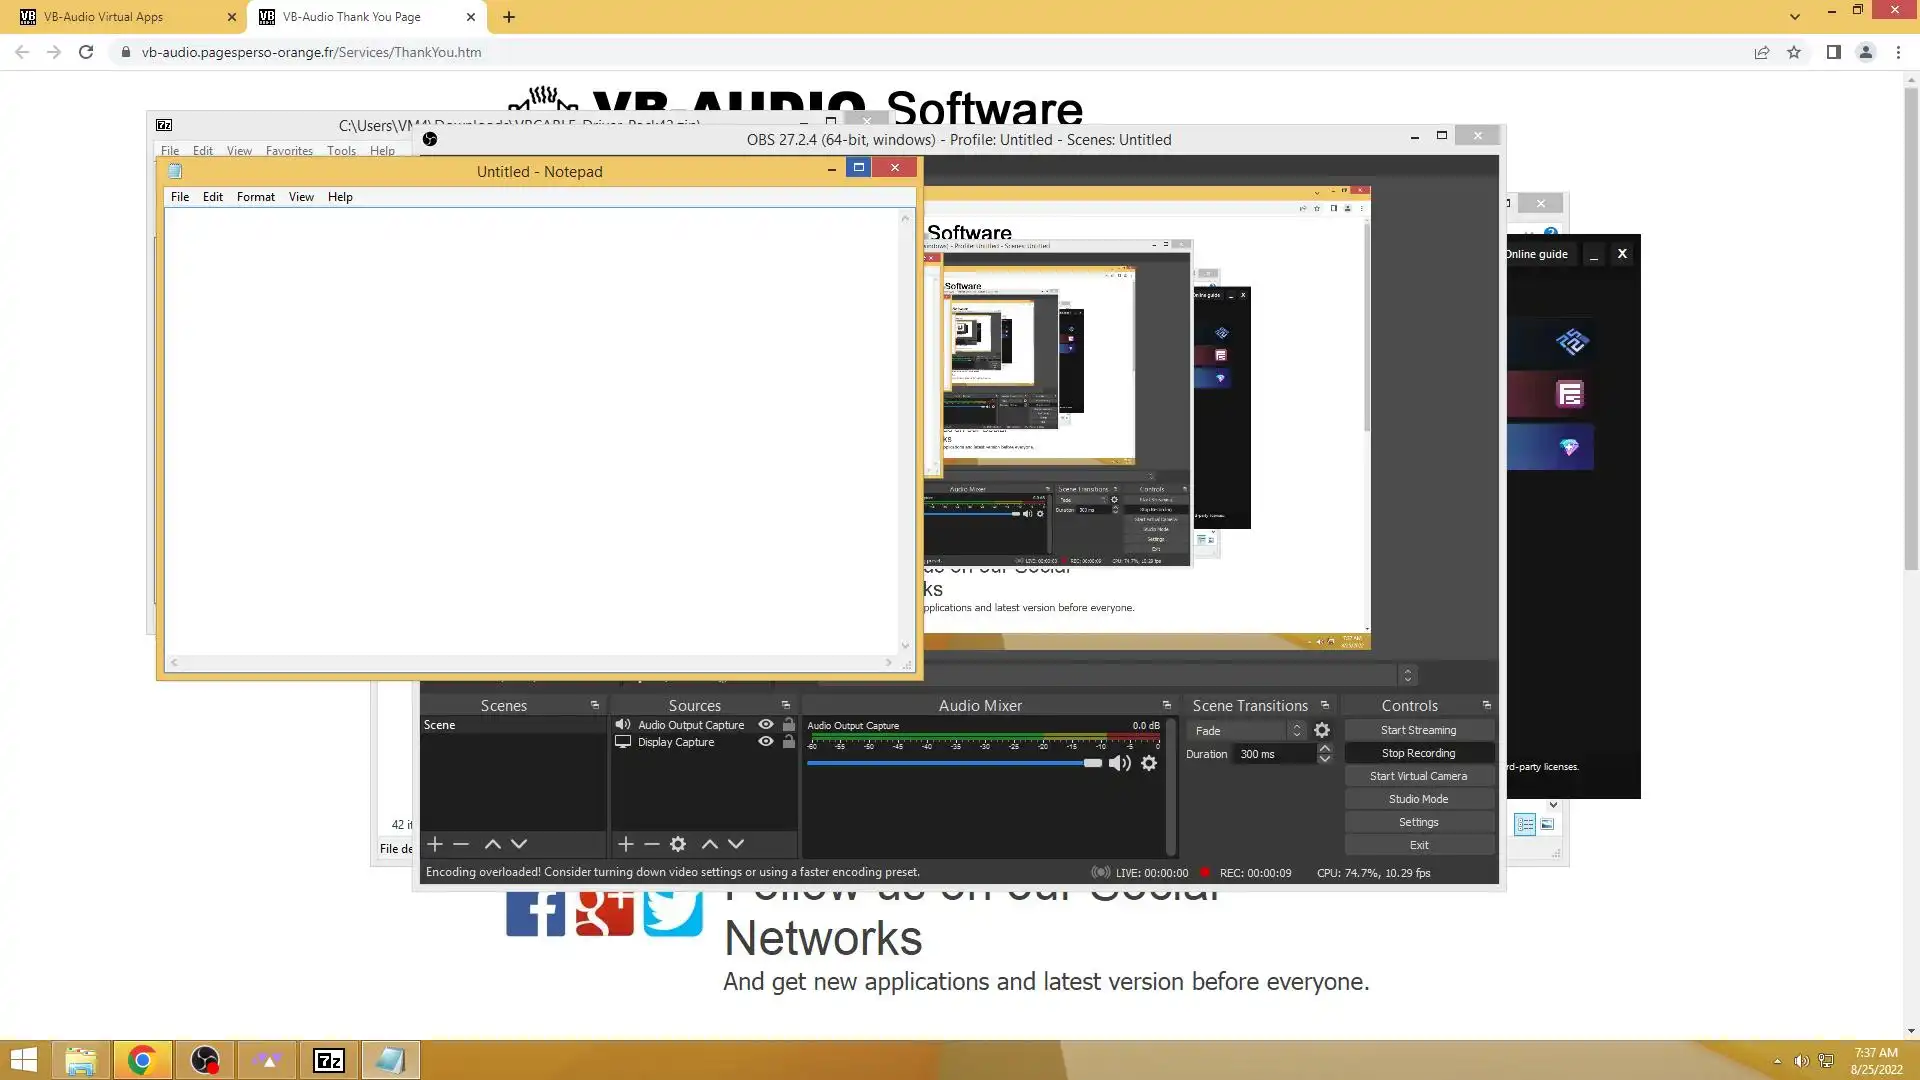Hide Audio Output Capture source eye
This screenshot has width=1920, height=1080.
766,725
